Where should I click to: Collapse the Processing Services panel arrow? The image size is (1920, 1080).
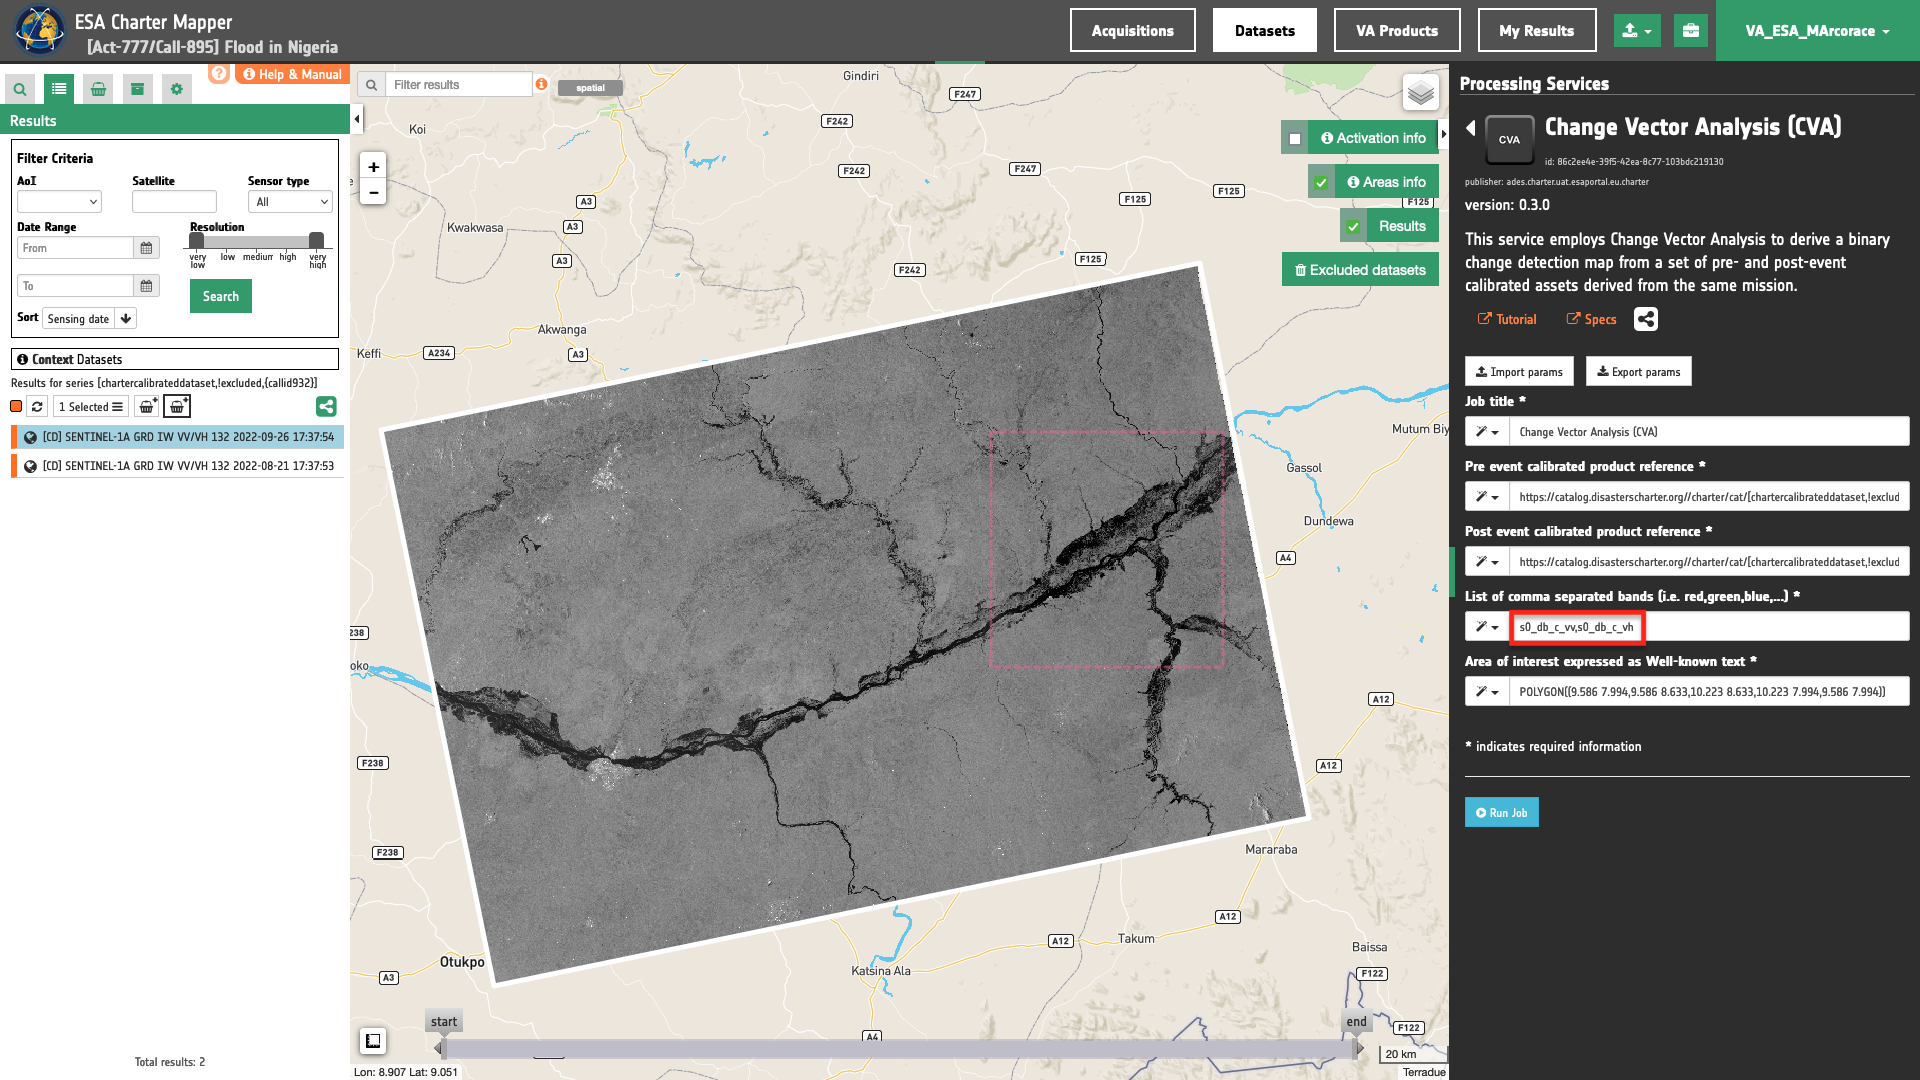click(x=1444, y=134)
